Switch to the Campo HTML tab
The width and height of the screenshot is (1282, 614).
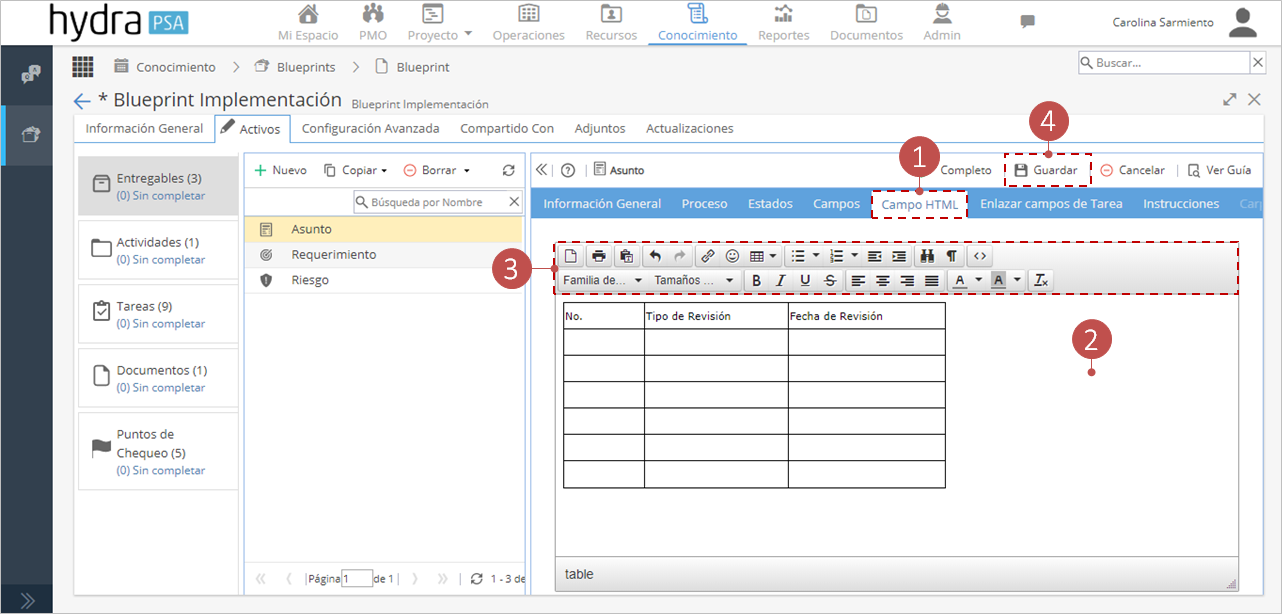click(x=920, y=203)
